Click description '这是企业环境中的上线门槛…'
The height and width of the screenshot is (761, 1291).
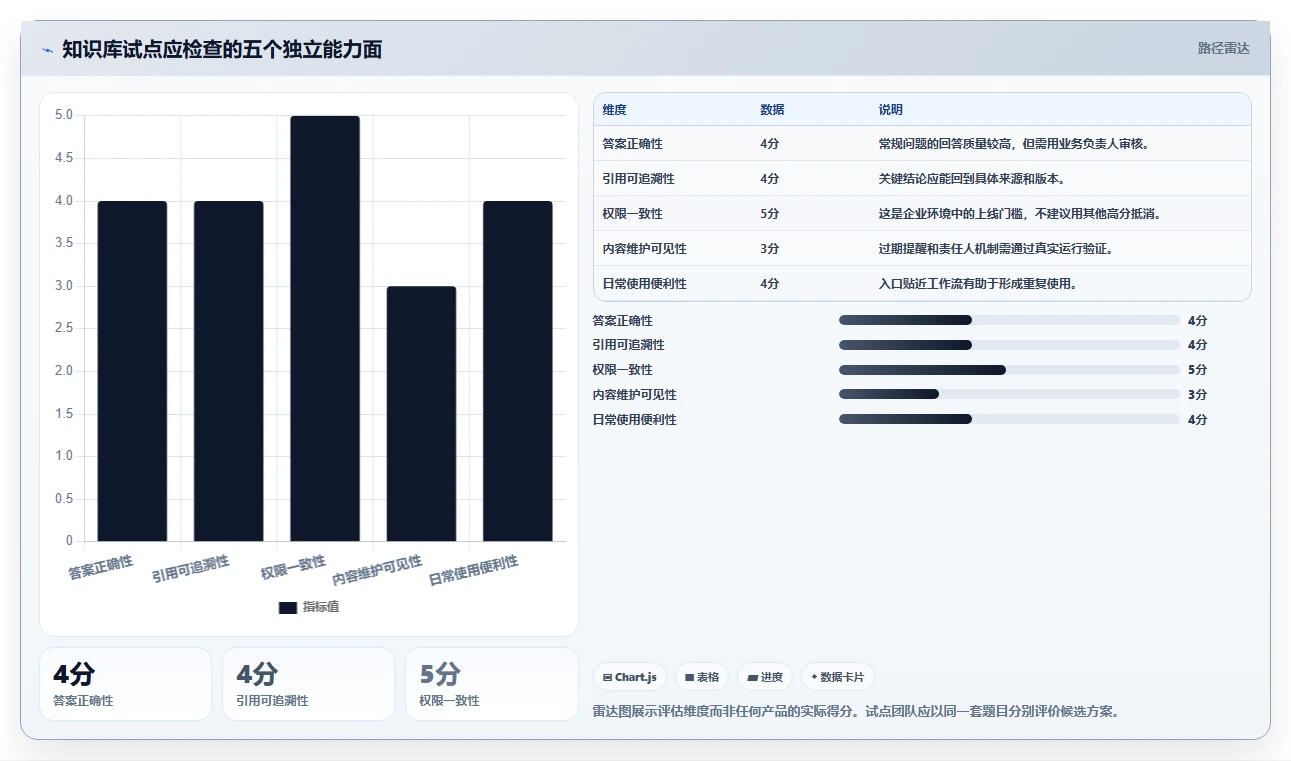1020,214
